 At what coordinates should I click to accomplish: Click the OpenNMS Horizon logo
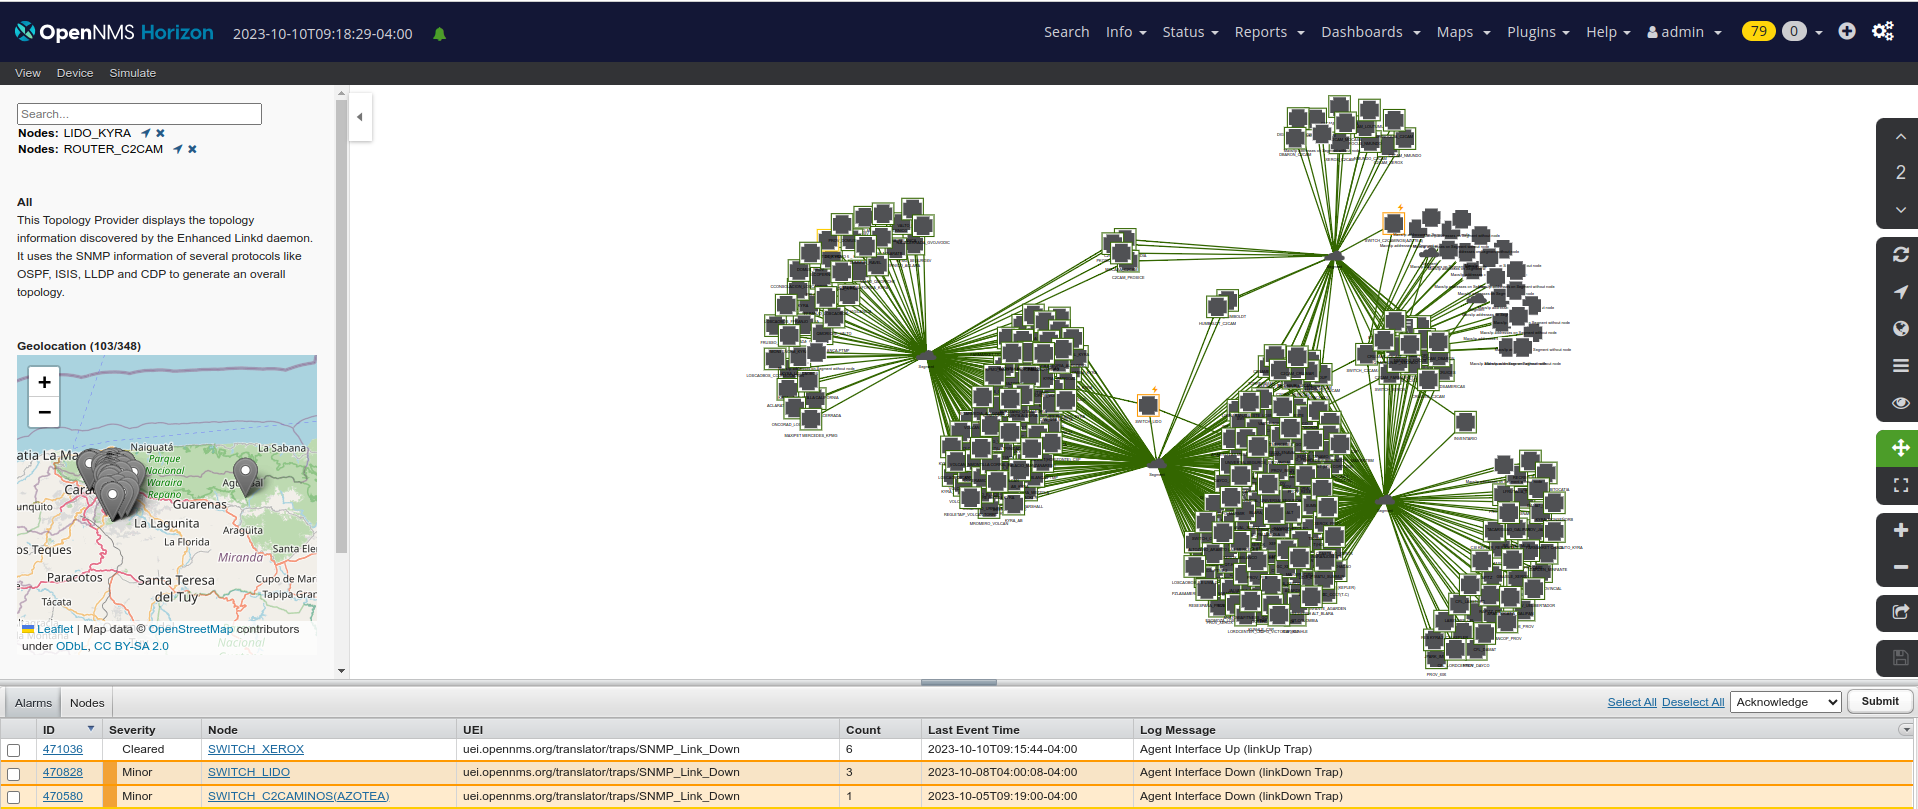(x=114, y=32)
